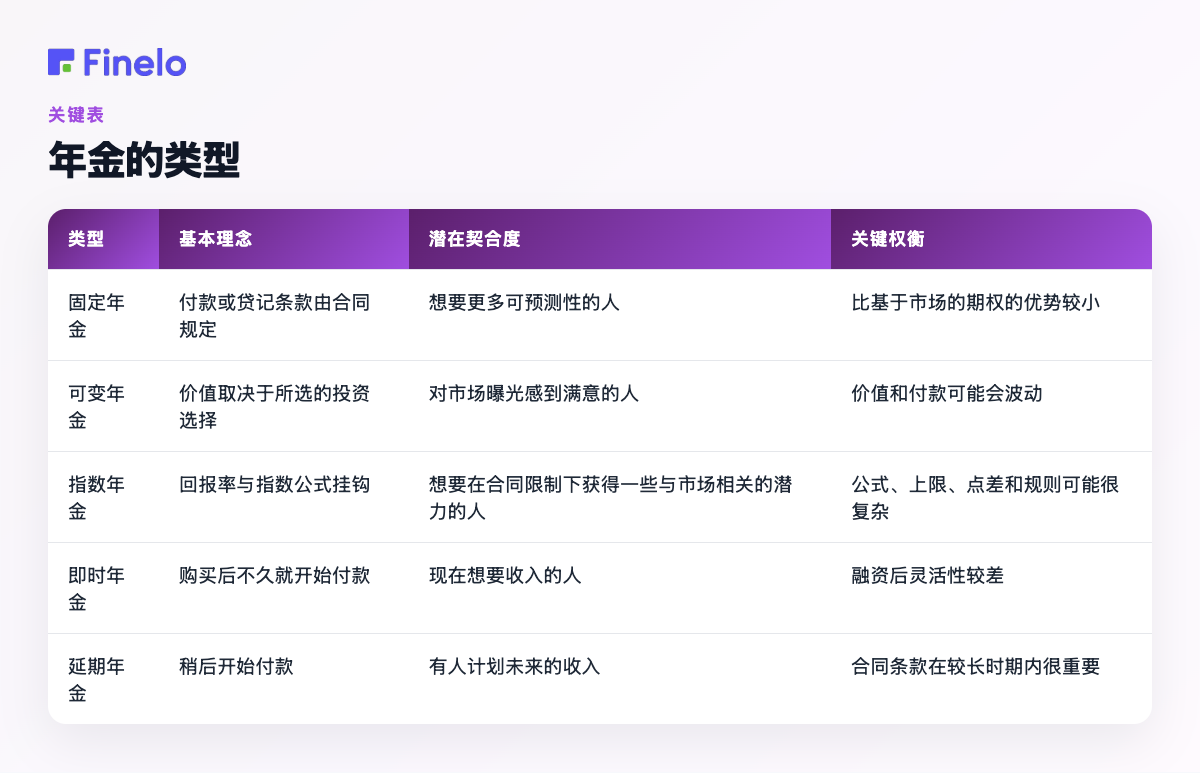
Task: Select the 延期年金 row label
Action: coord(96,679)
